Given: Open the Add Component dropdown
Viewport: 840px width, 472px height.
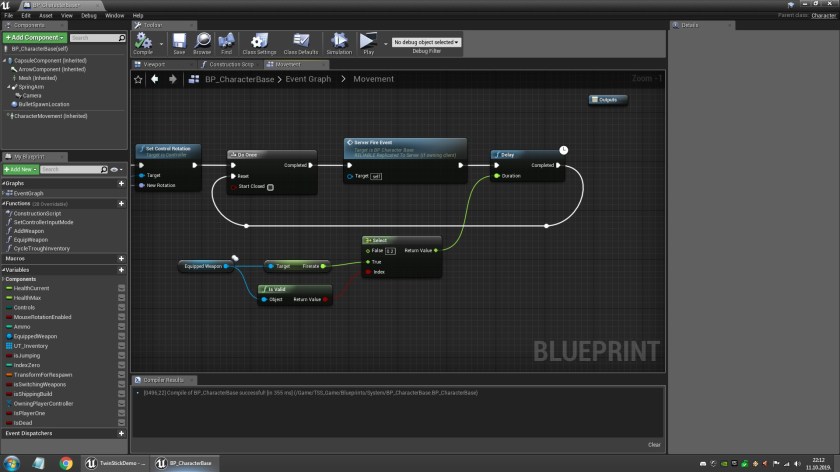Looking at the screenshot, I should [34, 37].
